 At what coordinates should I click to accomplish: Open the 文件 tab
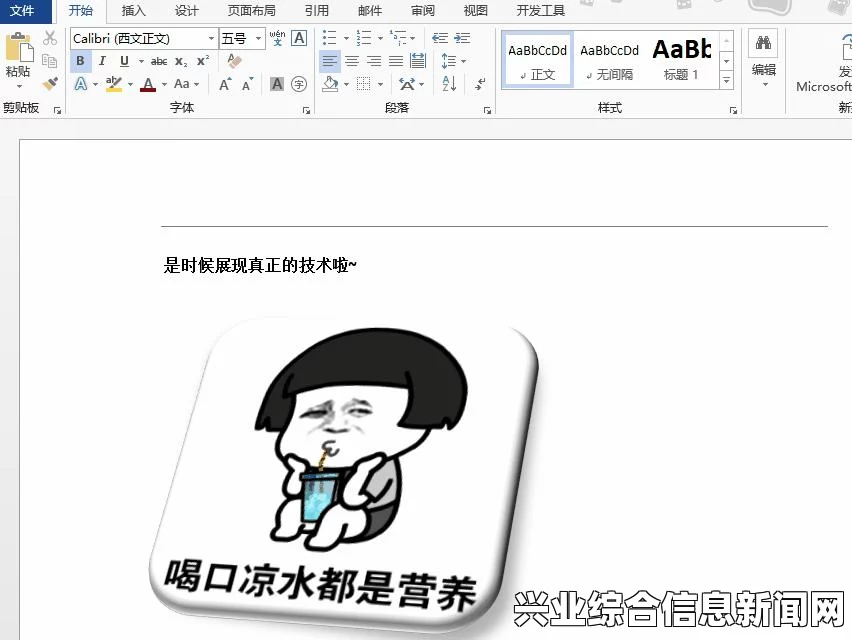(22, 11)
